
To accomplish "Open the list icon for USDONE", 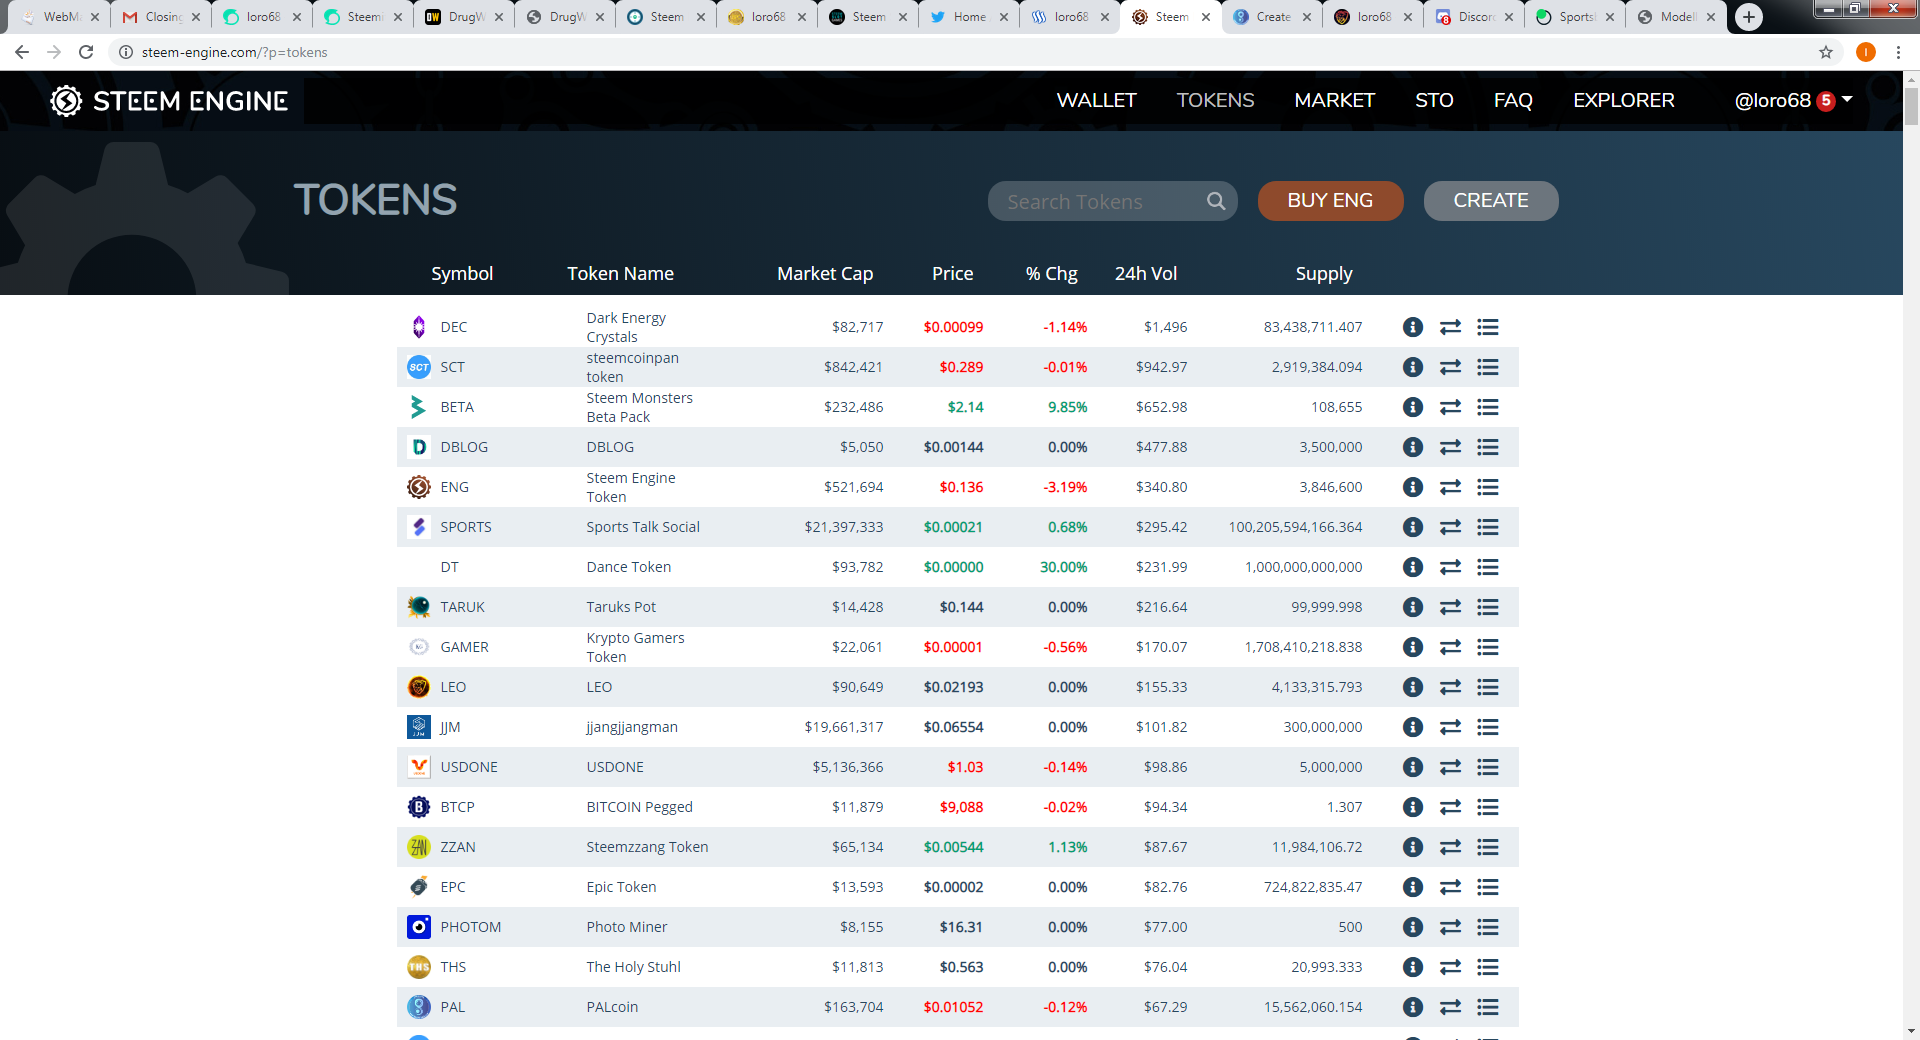I will click(x=1488, y=767).
